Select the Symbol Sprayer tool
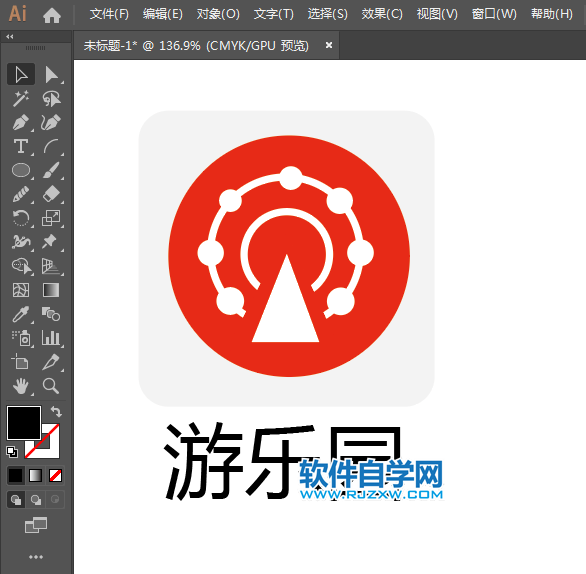Image resolution: width=586 pixels, height=574 pixels. pyautogui.click(x=21, y=338)
